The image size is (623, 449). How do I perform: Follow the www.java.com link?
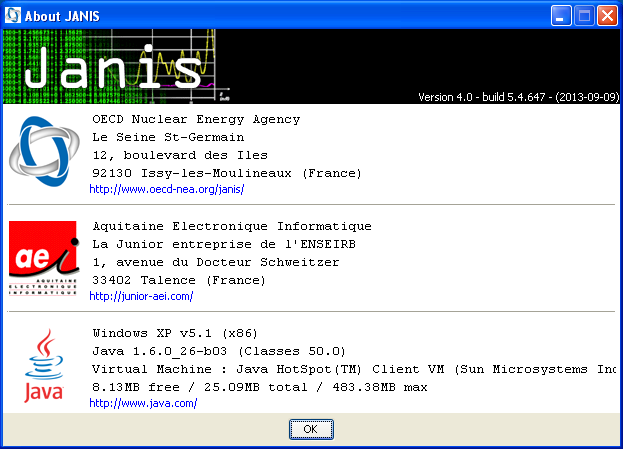tap(143, 403)
